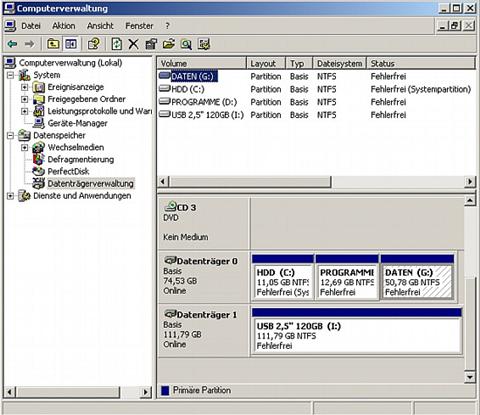The width and height of the screenshot is (480, 415).
Task: Restore the inner MMC child window
Action: (455, 26)
